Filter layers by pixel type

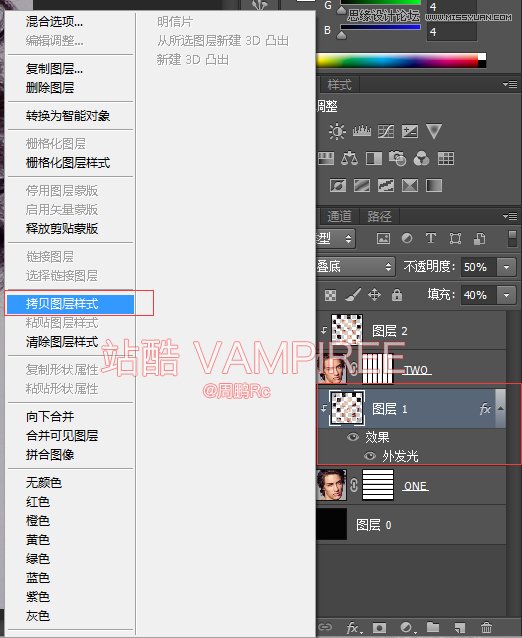(383, 238)
